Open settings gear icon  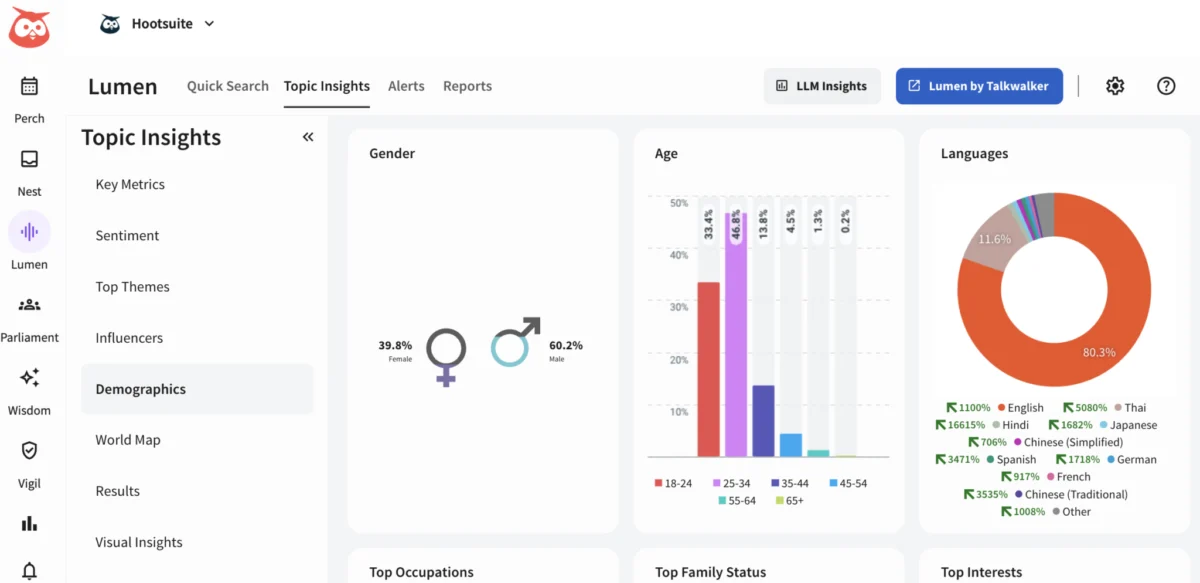[x=1115, y=86]
